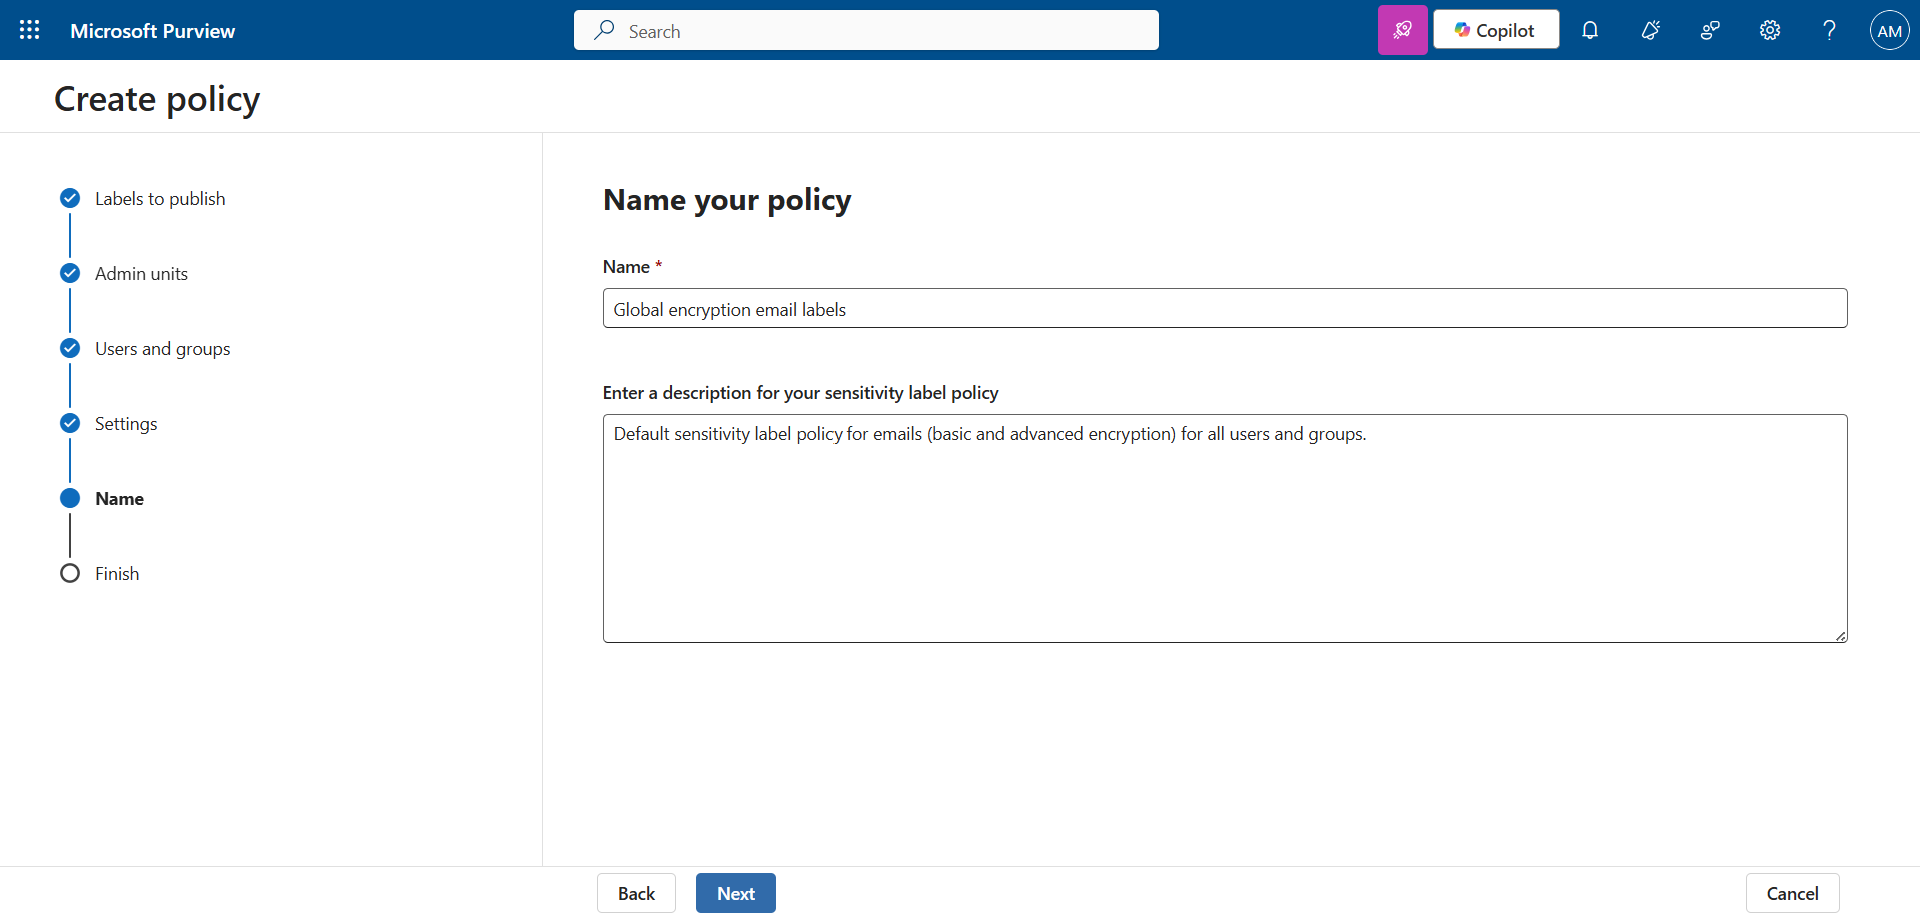The width and height of the screenshot is (1920, 919).
Task: Jump to Users and groups step
Action: click(162, 349)
